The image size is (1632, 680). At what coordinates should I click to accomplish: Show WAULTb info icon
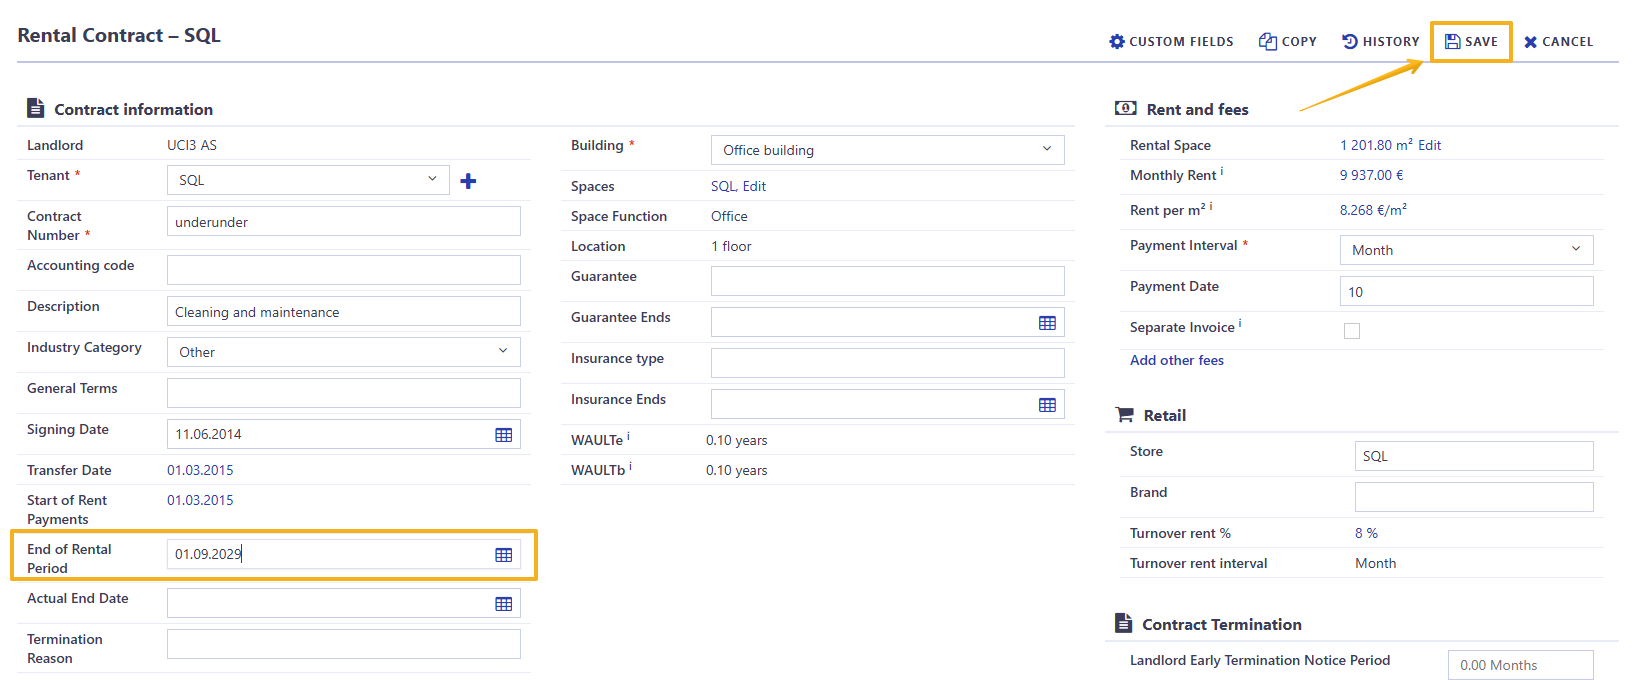[x=630, y=466]
